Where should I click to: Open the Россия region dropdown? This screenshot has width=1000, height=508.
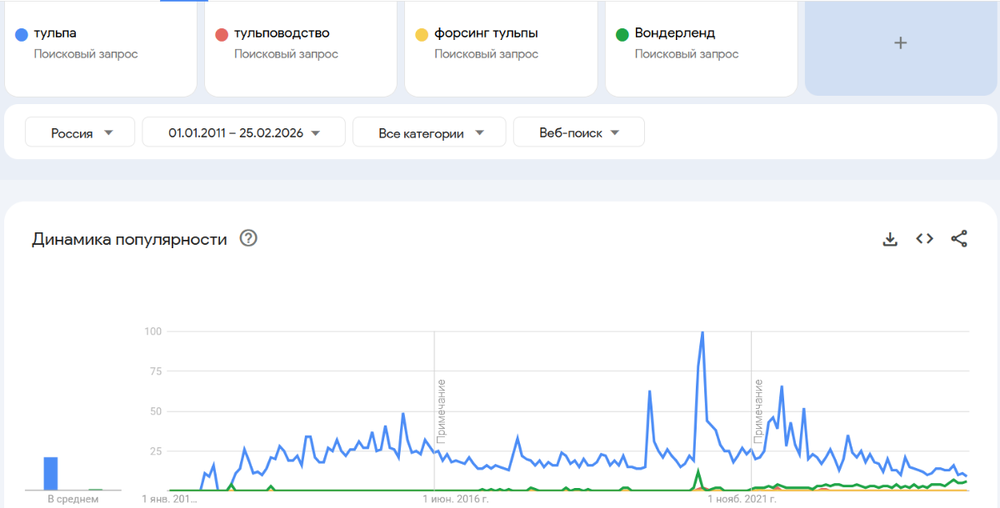click(x=80, y=132)
